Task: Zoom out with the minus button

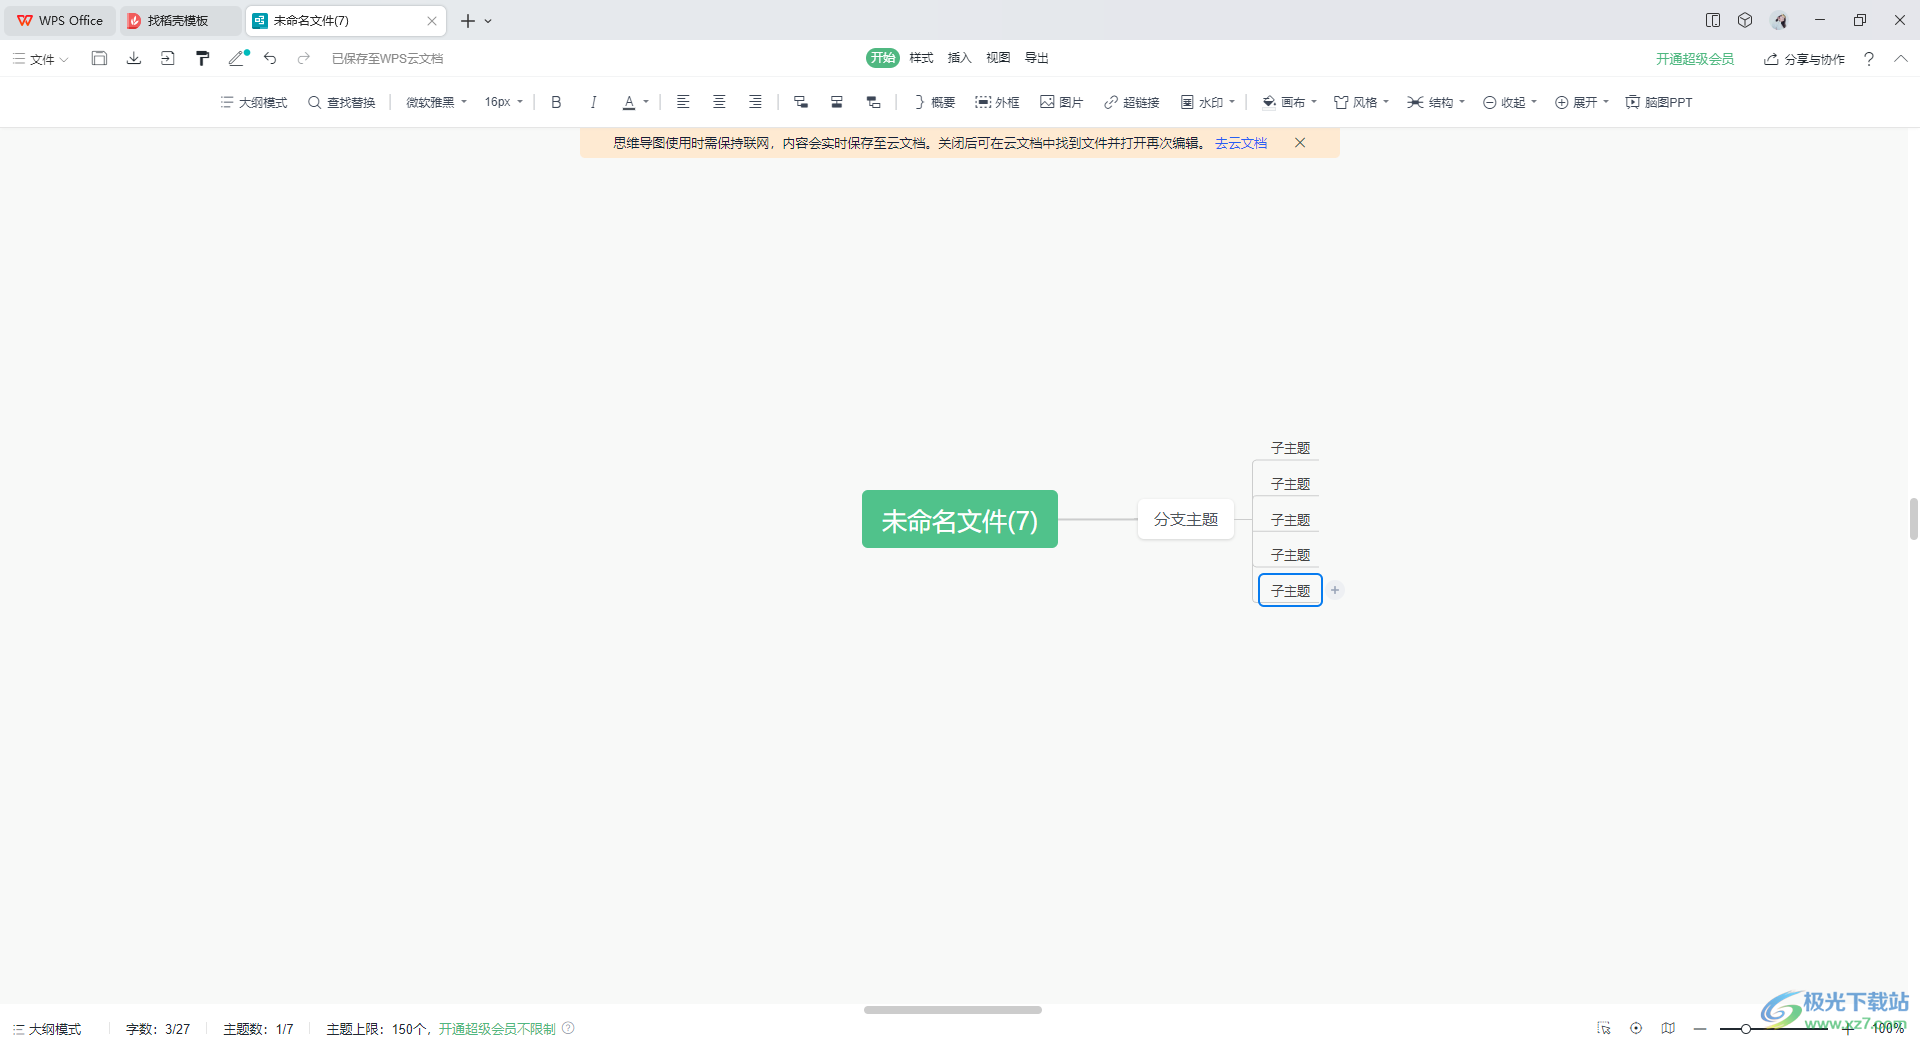Action: point(1700,1028)
